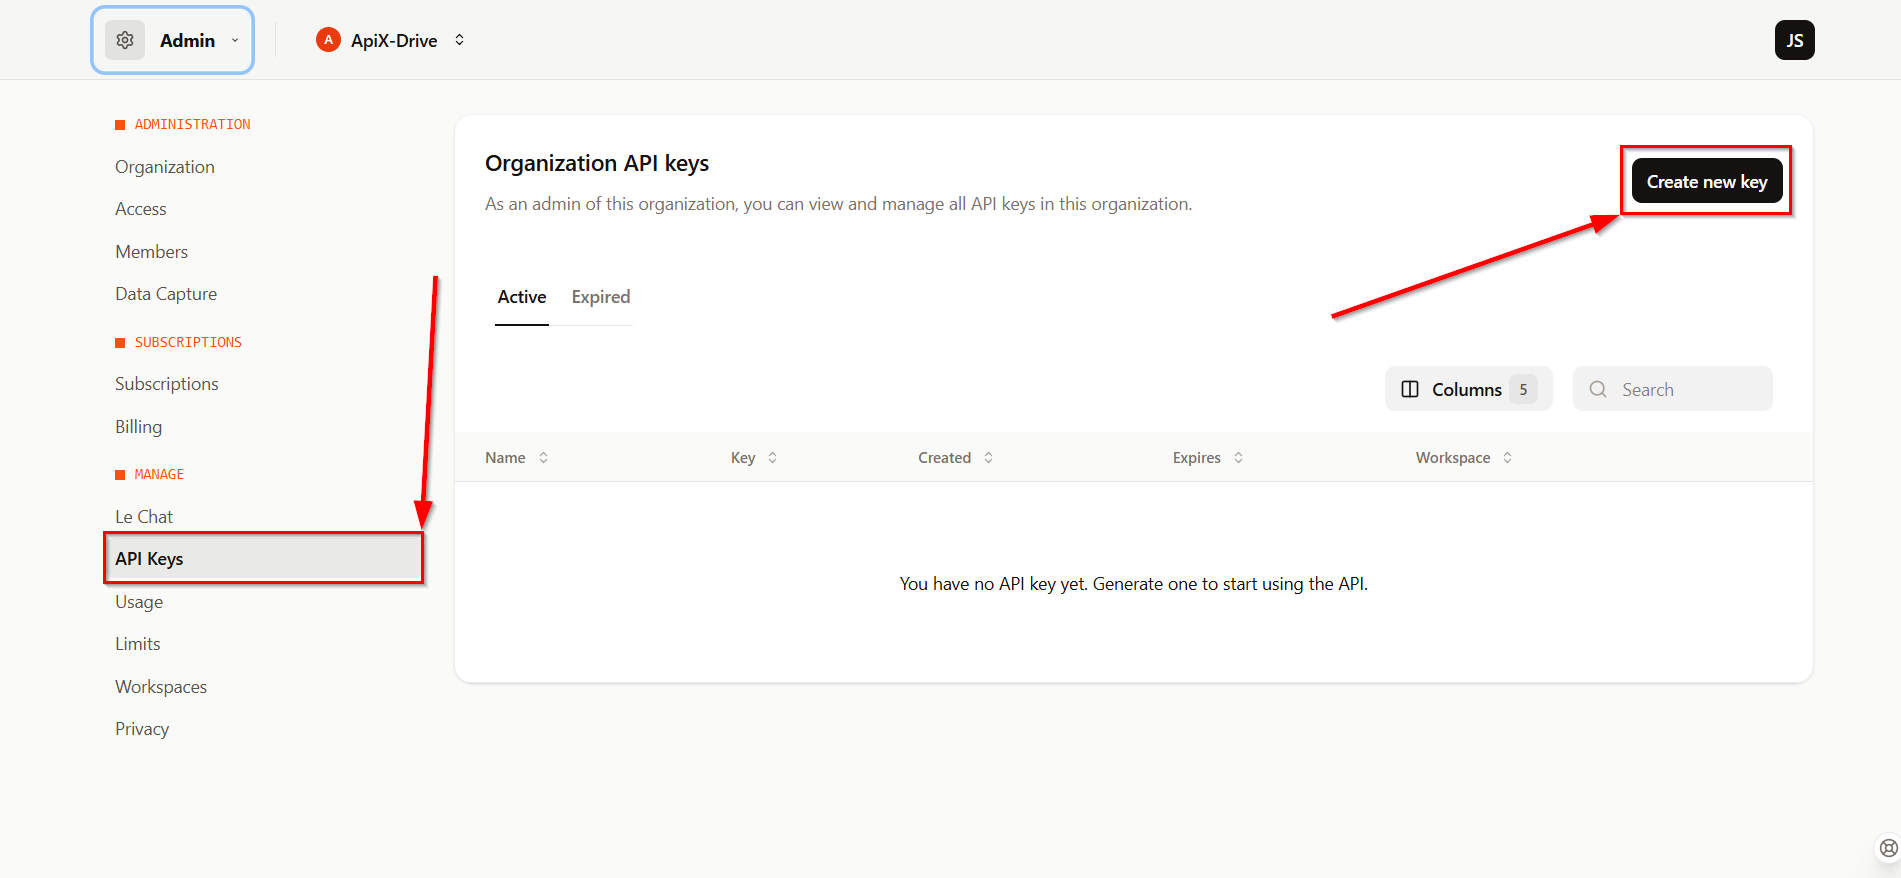Screen dimensions: 1901x878
Task: Open the Columns selector dropdown
Action: [x=1468, y=389]
